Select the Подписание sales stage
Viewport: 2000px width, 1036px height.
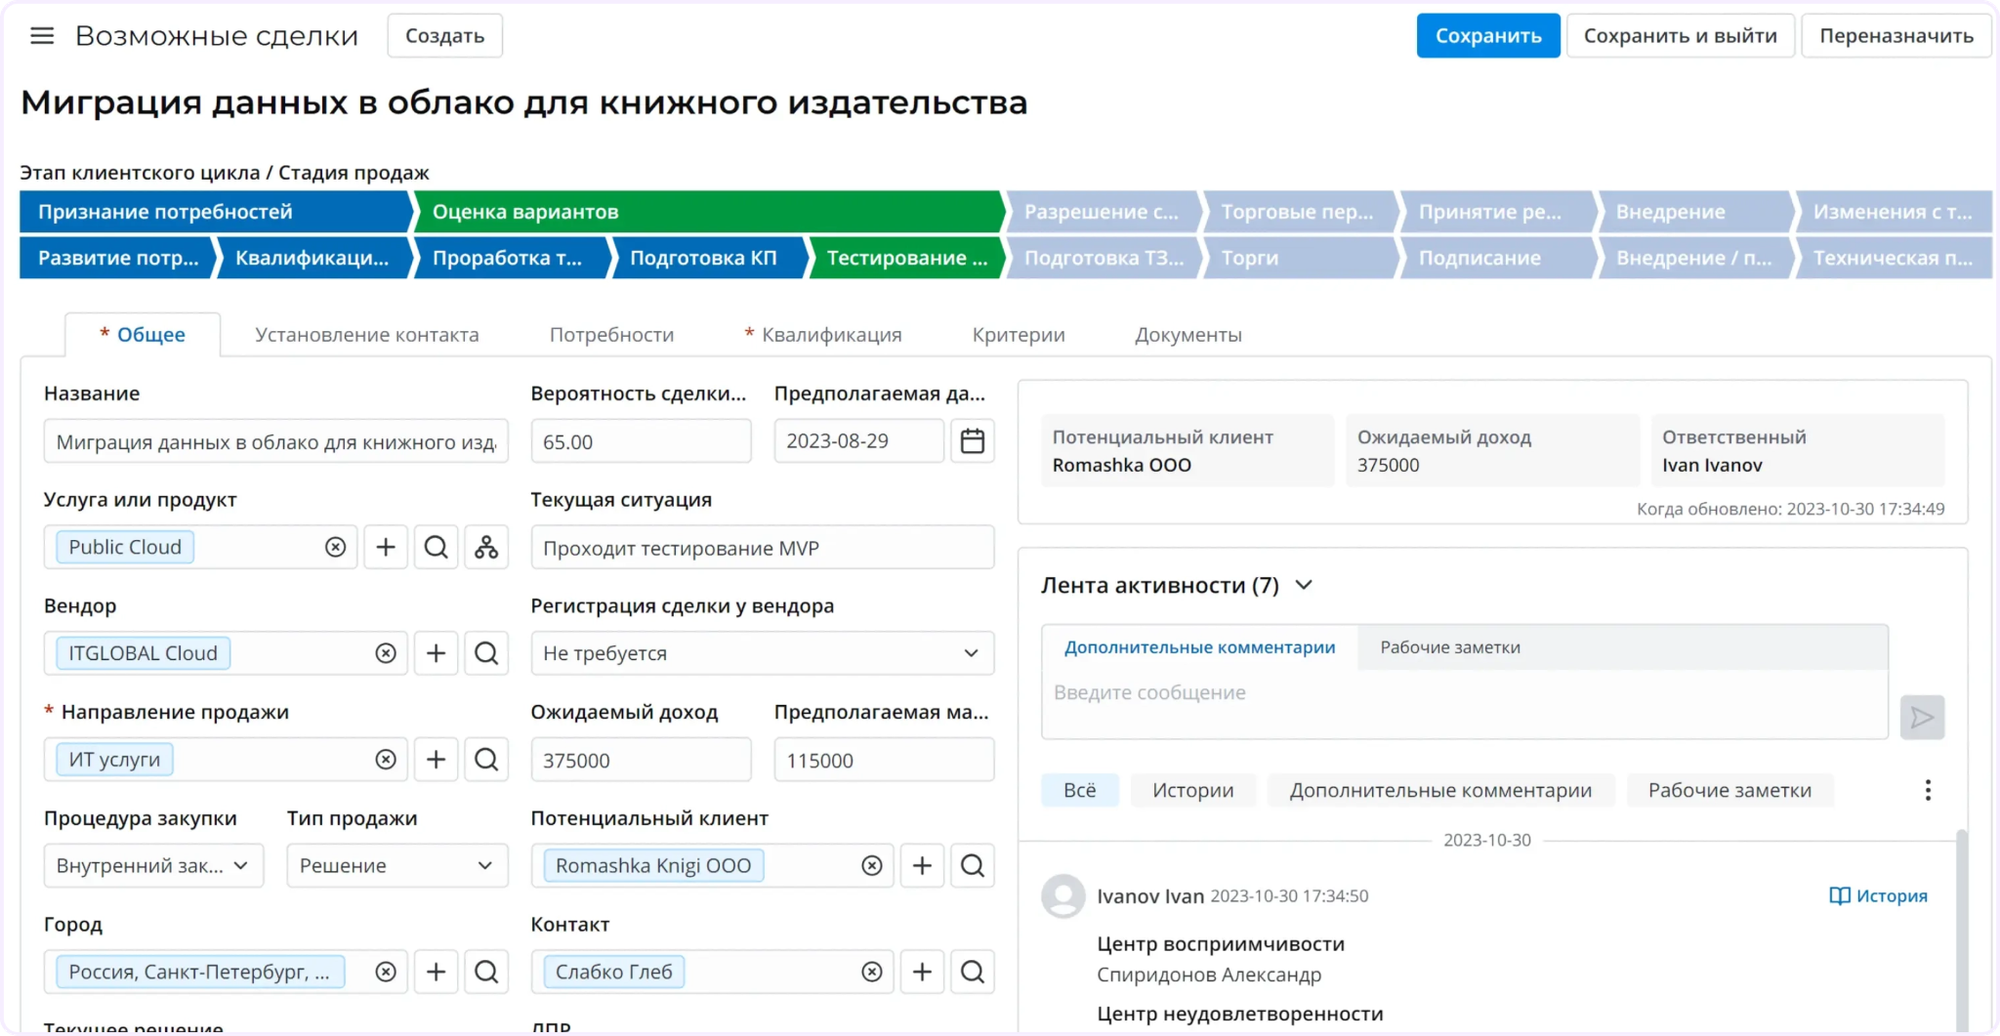coord(1497,258)
